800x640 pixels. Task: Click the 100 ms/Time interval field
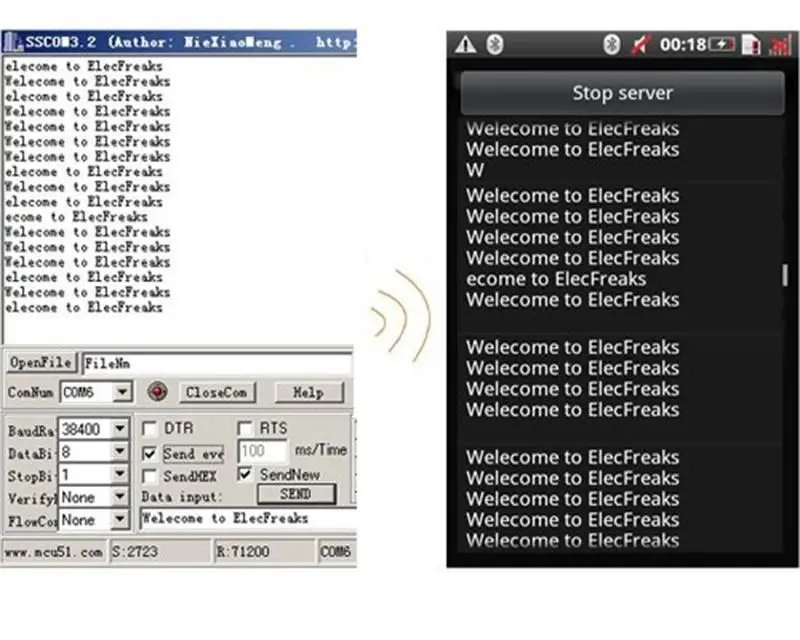[x=262, y=451]
